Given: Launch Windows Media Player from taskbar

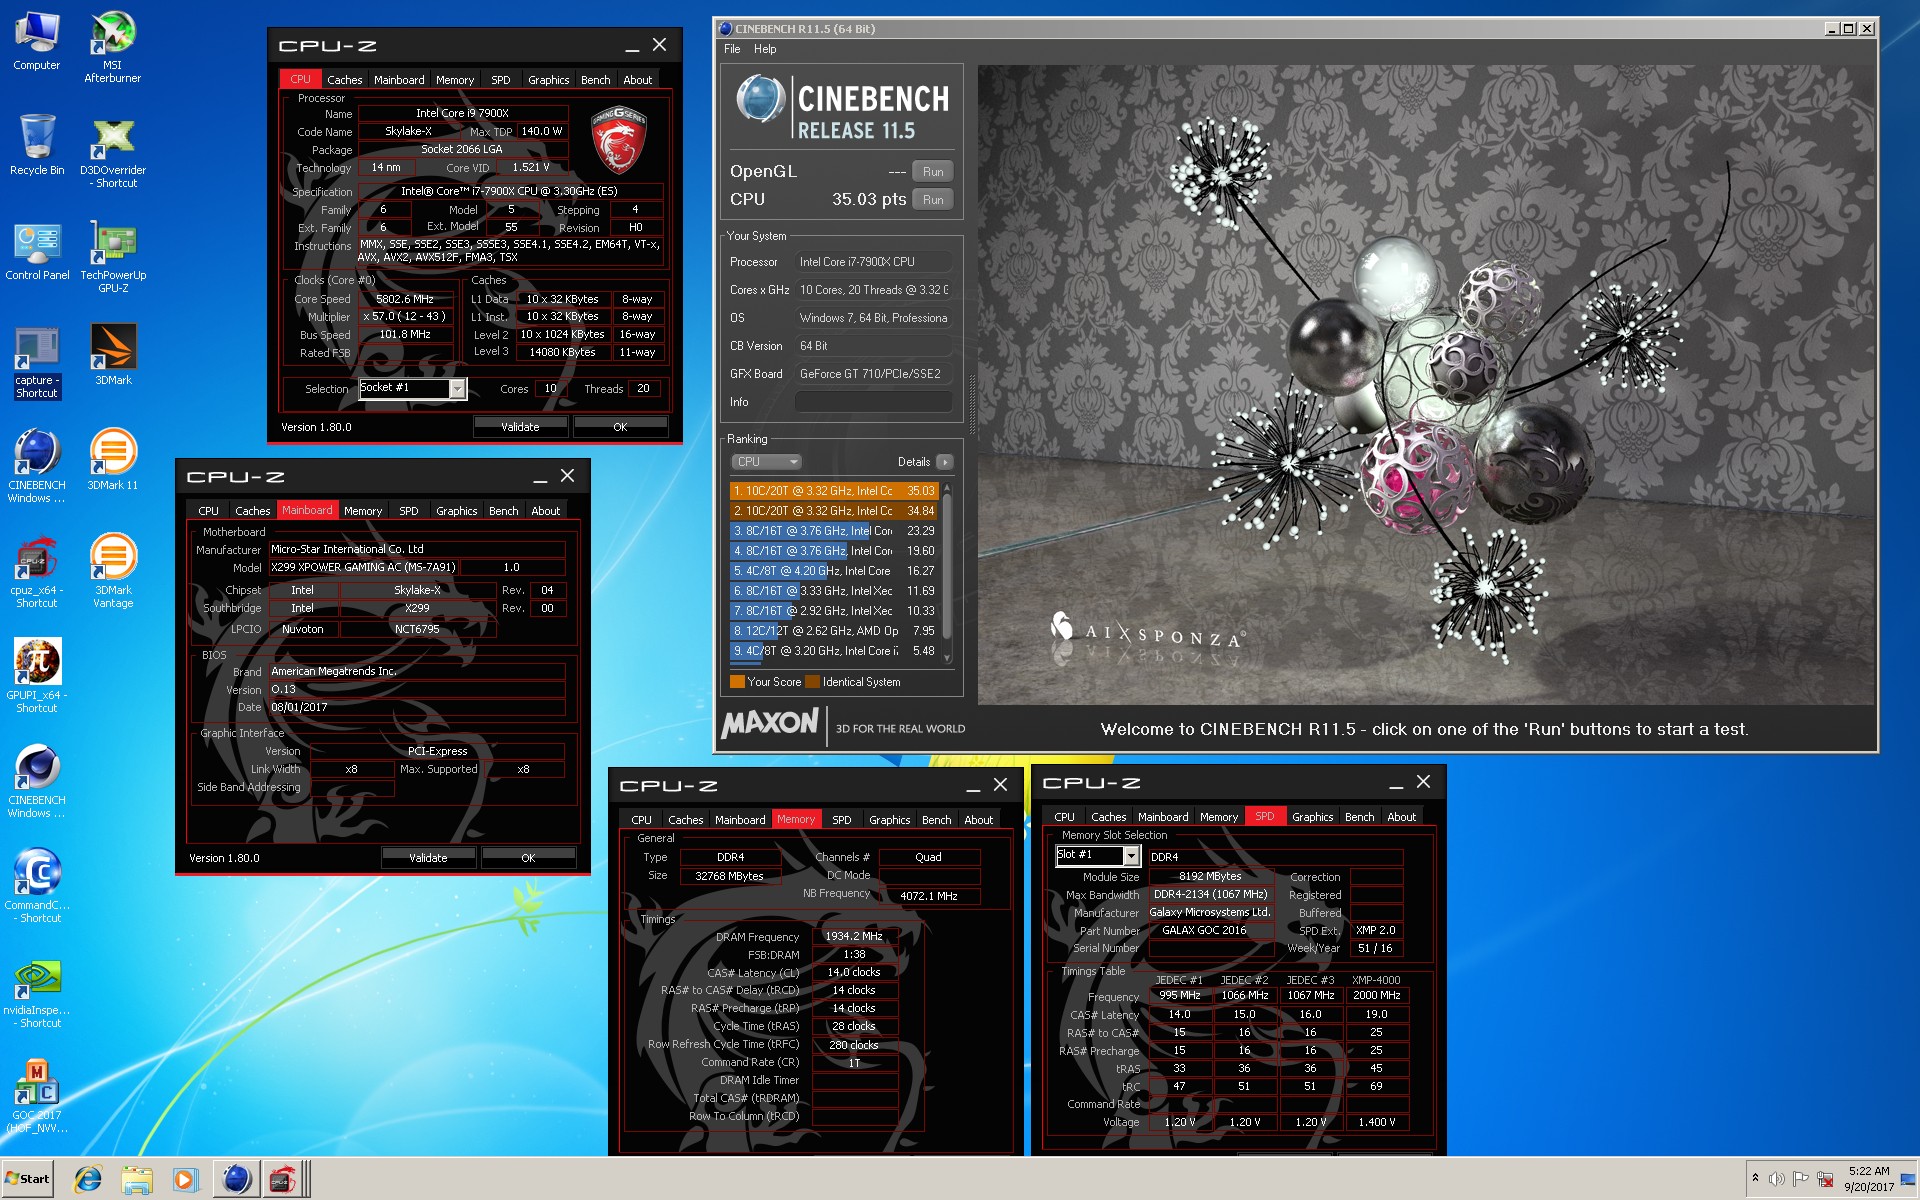Looking at the screenshot, I should pyautogui.click(x=184, y=1179).
